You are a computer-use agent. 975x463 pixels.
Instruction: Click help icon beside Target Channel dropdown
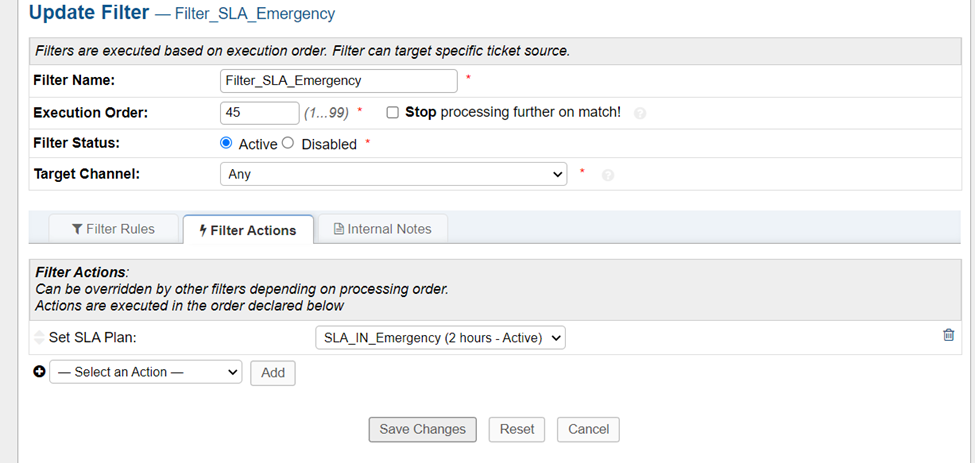coord(607,175)
